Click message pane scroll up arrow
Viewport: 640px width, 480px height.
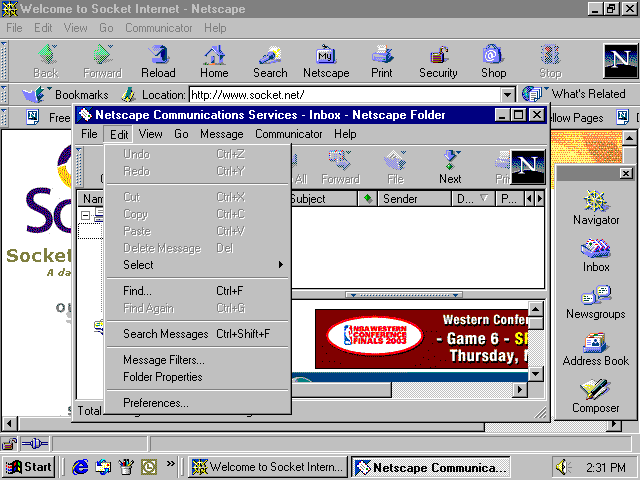tap(536, 309)
